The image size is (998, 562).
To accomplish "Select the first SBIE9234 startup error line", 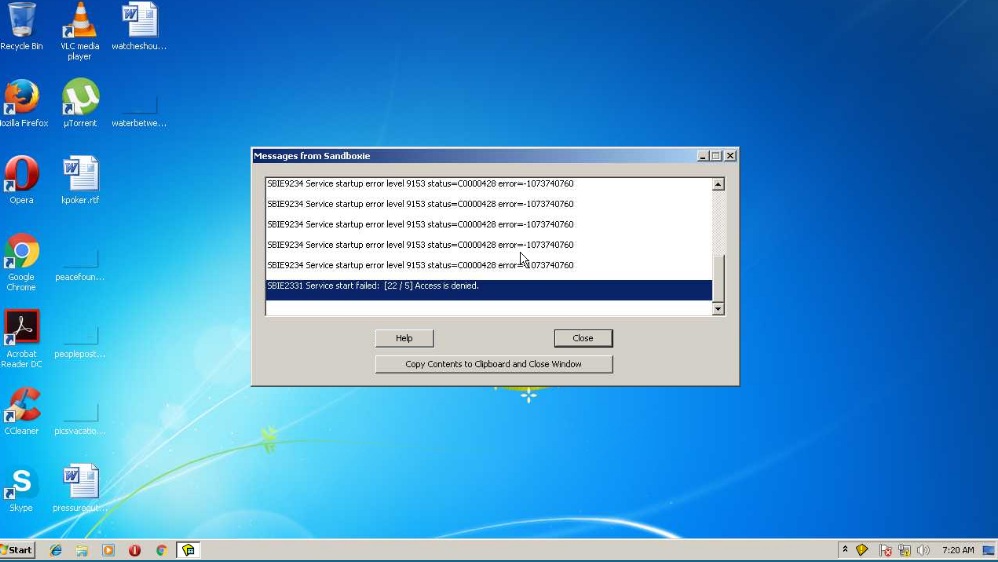I will pos(420,184).
